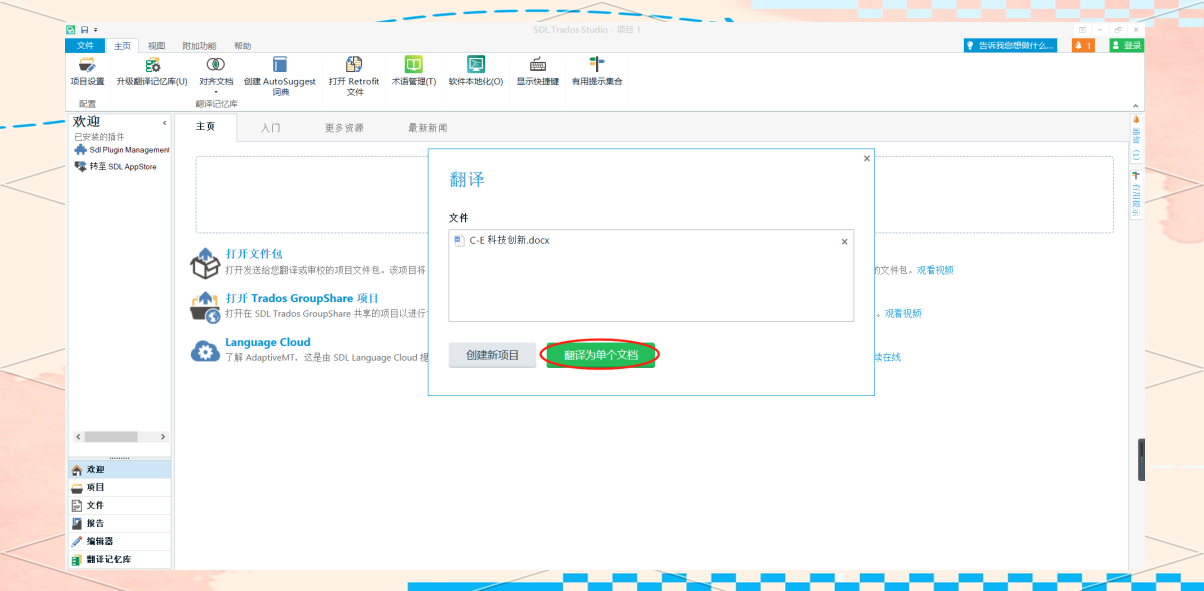Image resolution: width=1204 pixels, height=591 pixels.
Task: Open the 文件 ribbon menu
Action: click(x=85, y=46)
